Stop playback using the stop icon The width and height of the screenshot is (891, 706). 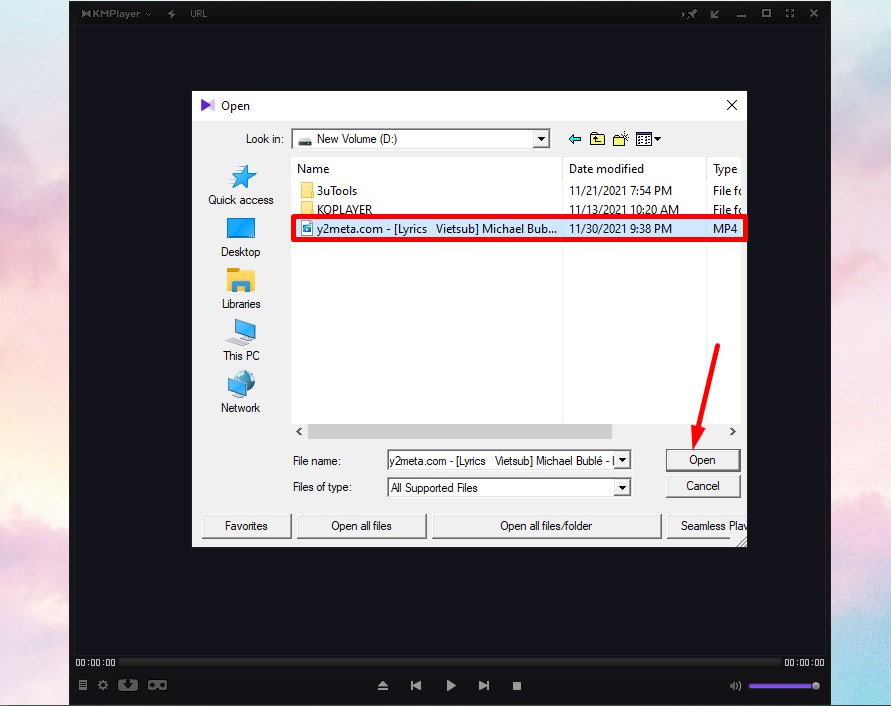(517, 686)
